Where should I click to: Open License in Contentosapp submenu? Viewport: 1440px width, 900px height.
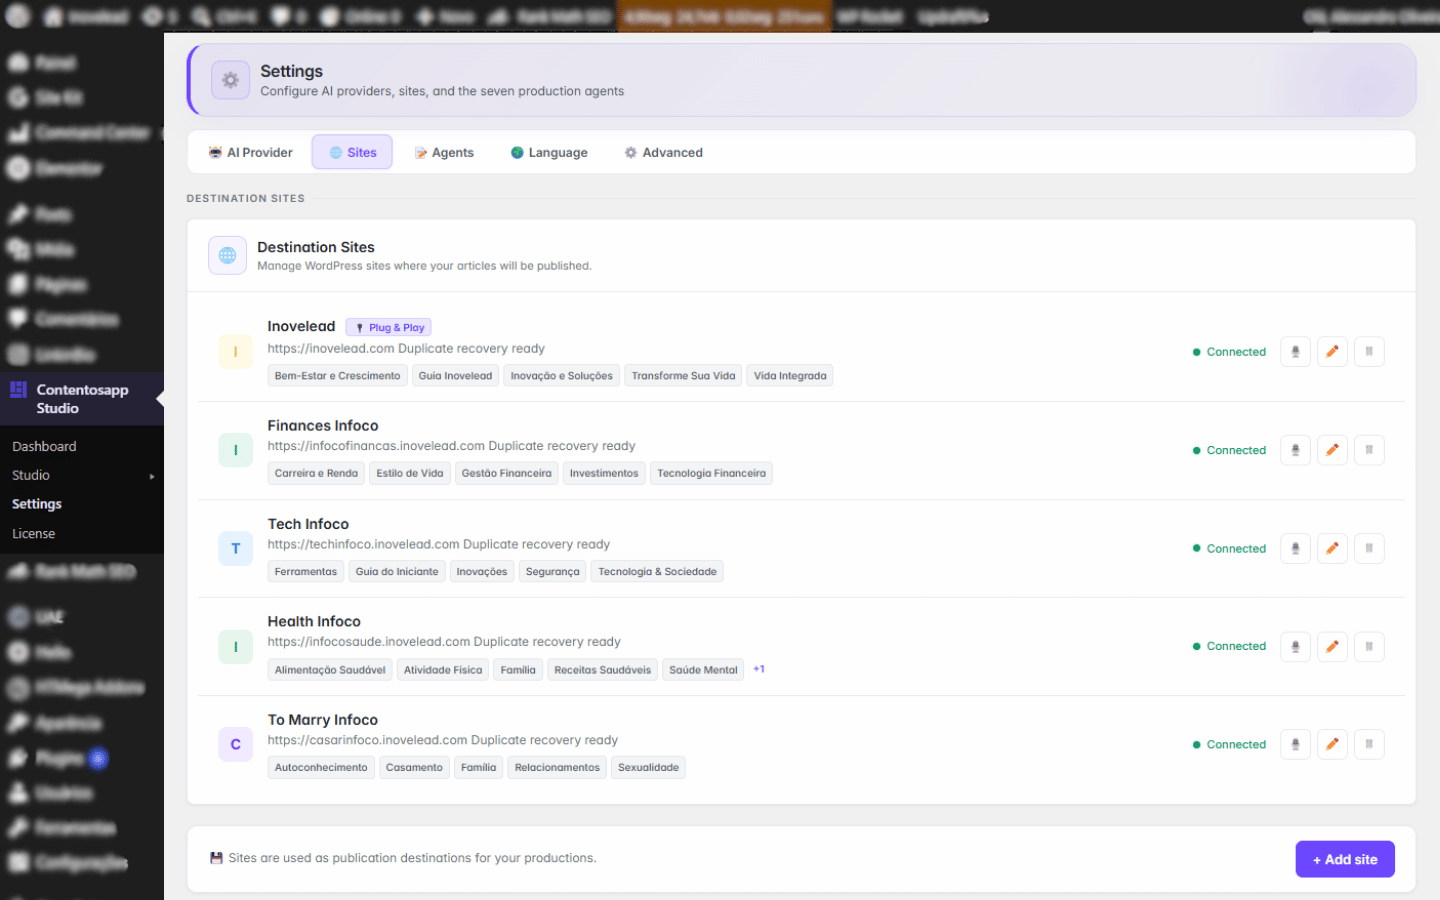tap(33, 534)
